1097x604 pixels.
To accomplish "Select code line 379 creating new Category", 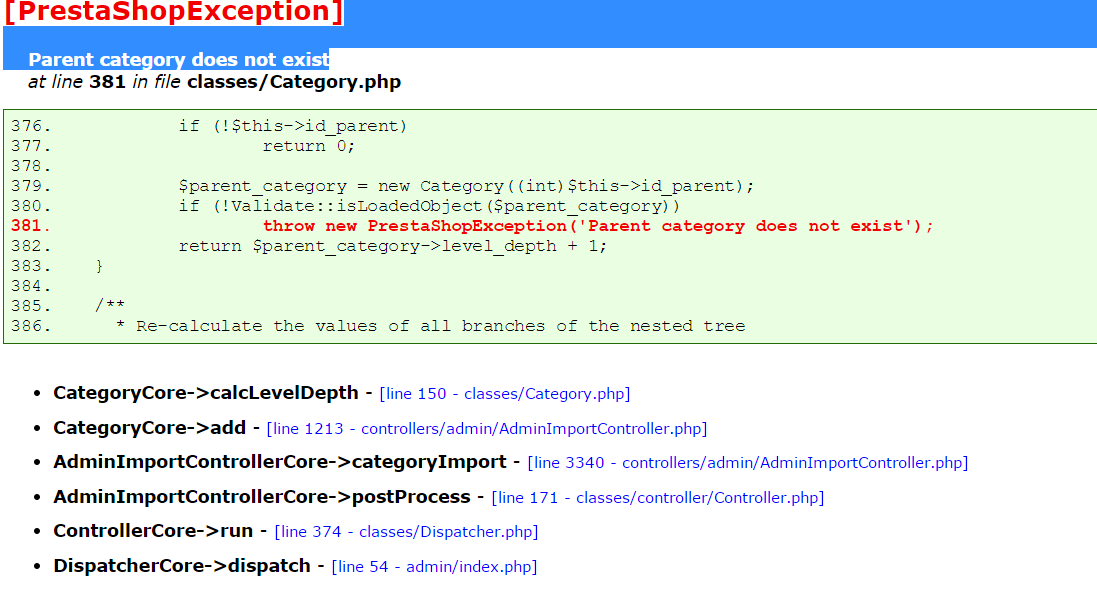I will [x=466, y=186].
